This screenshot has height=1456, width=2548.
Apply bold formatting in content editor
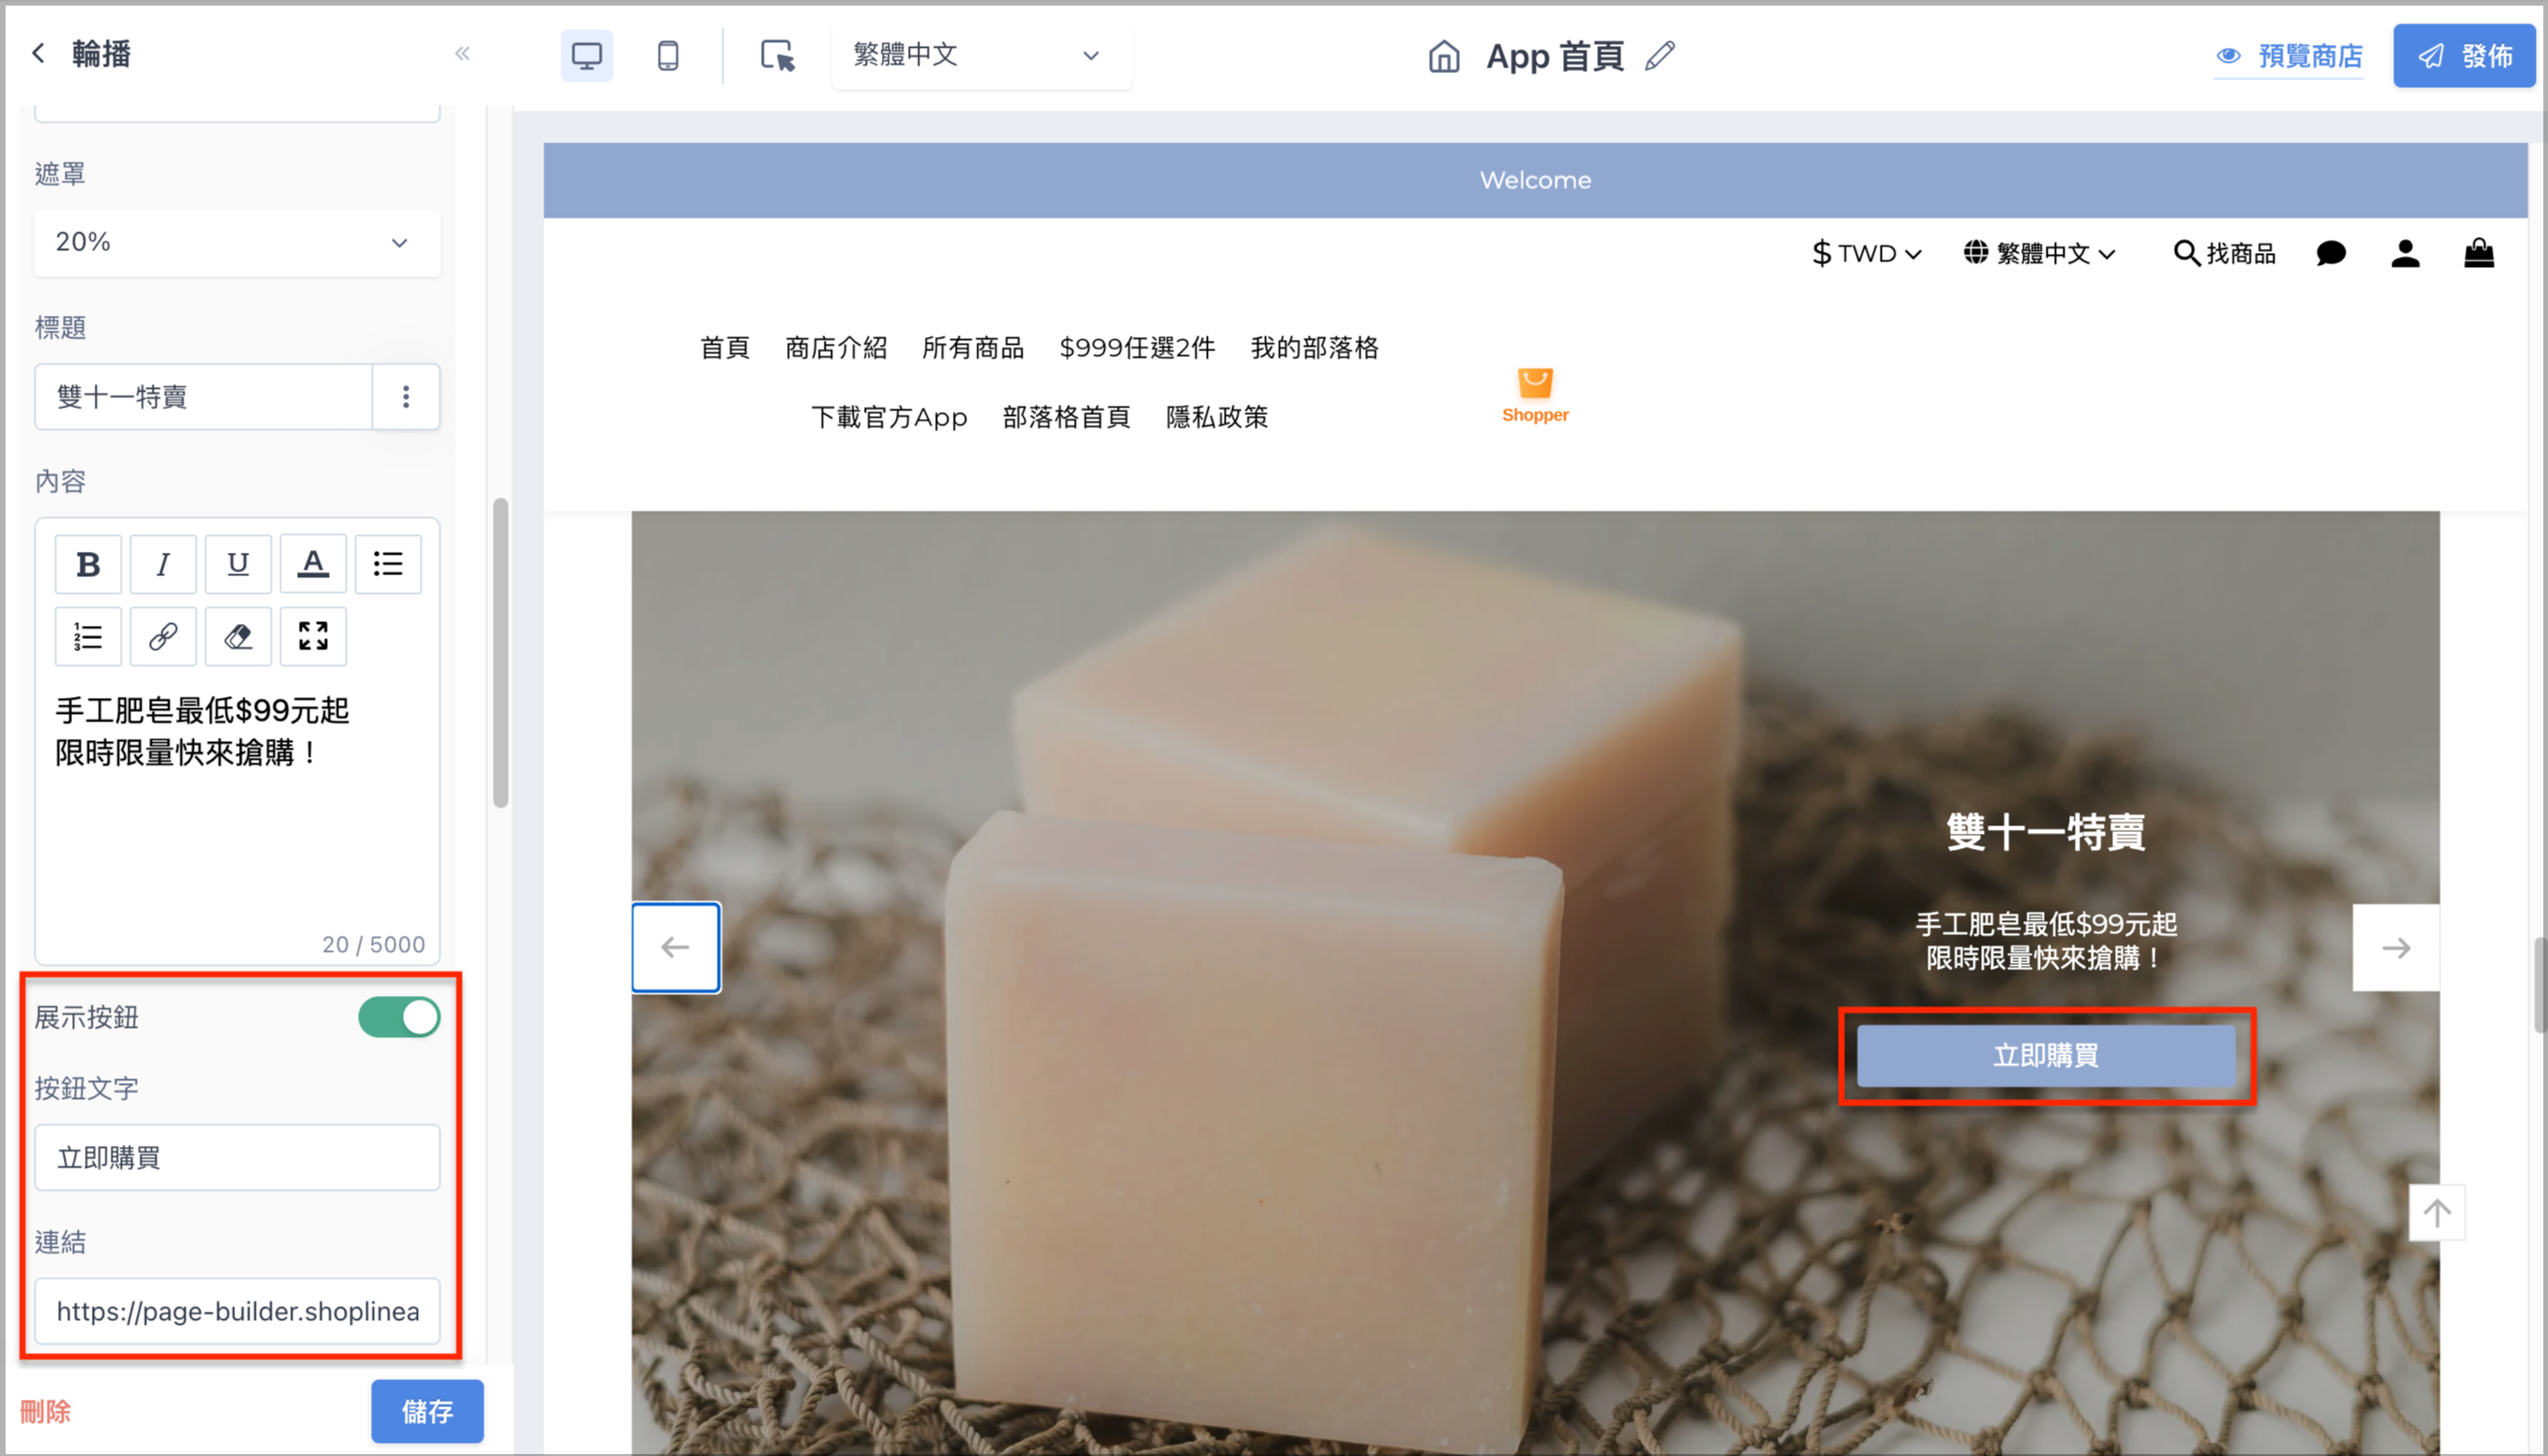88,564
